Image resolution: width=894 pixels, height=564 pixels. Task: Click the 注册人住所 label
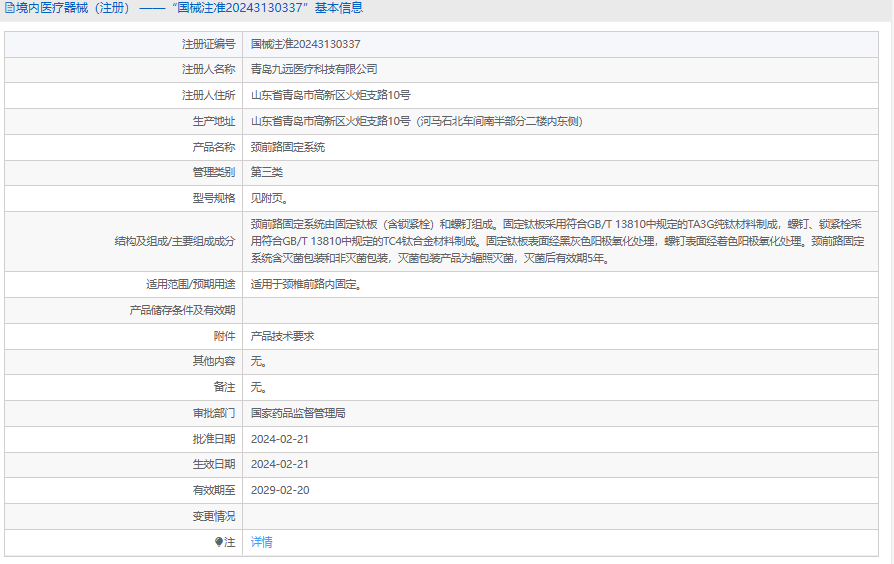pyautogui.click(x=209, y=95)
